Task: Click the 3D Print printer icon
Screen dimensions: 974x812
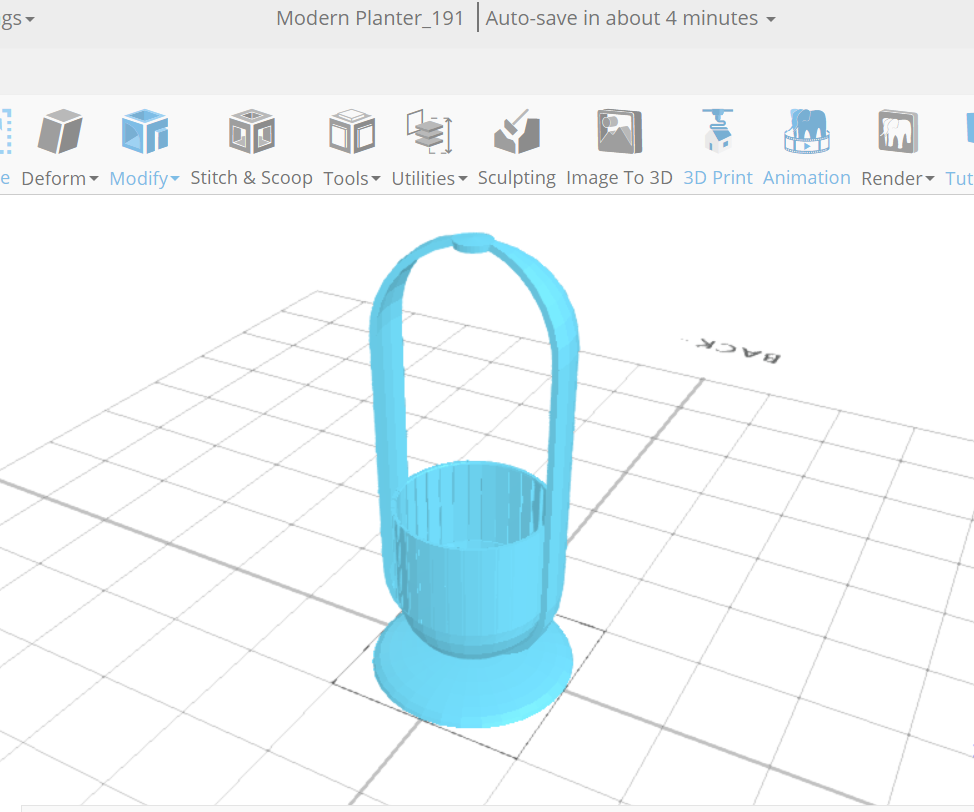Action: pyautogui.click(x=717, y=130)
